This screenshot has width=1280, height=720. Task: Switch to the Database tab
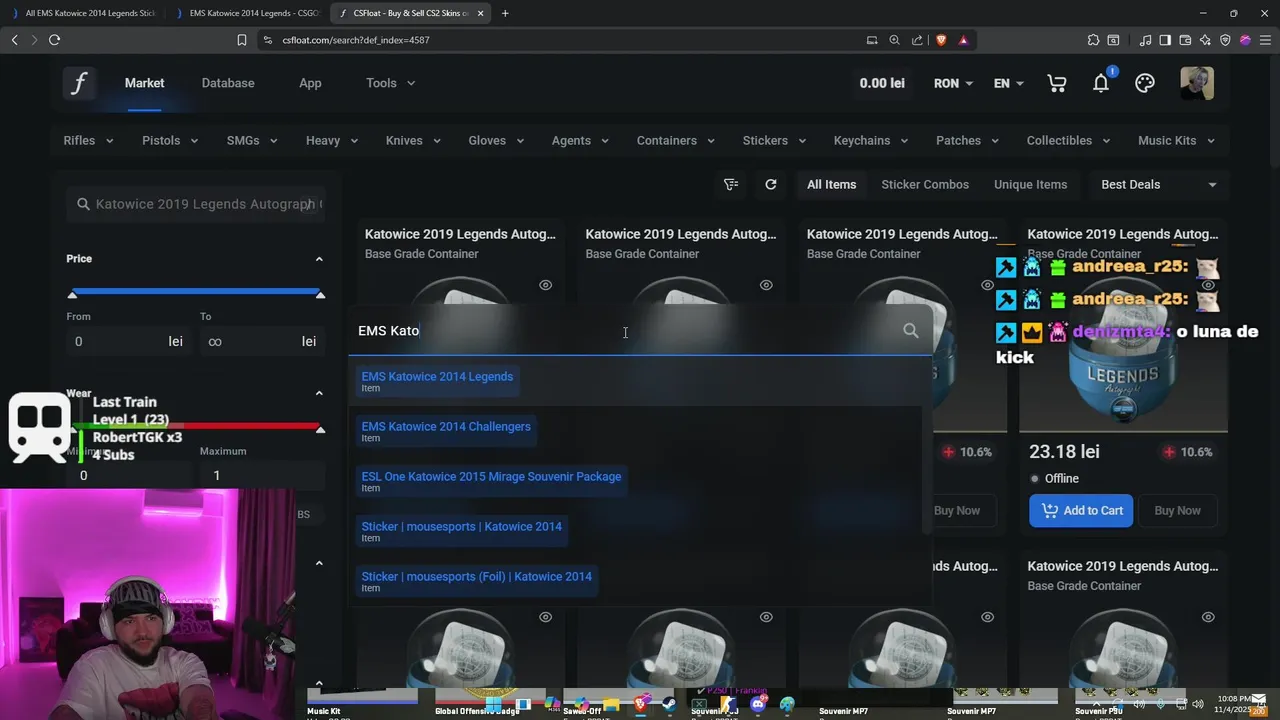point(228,83)
